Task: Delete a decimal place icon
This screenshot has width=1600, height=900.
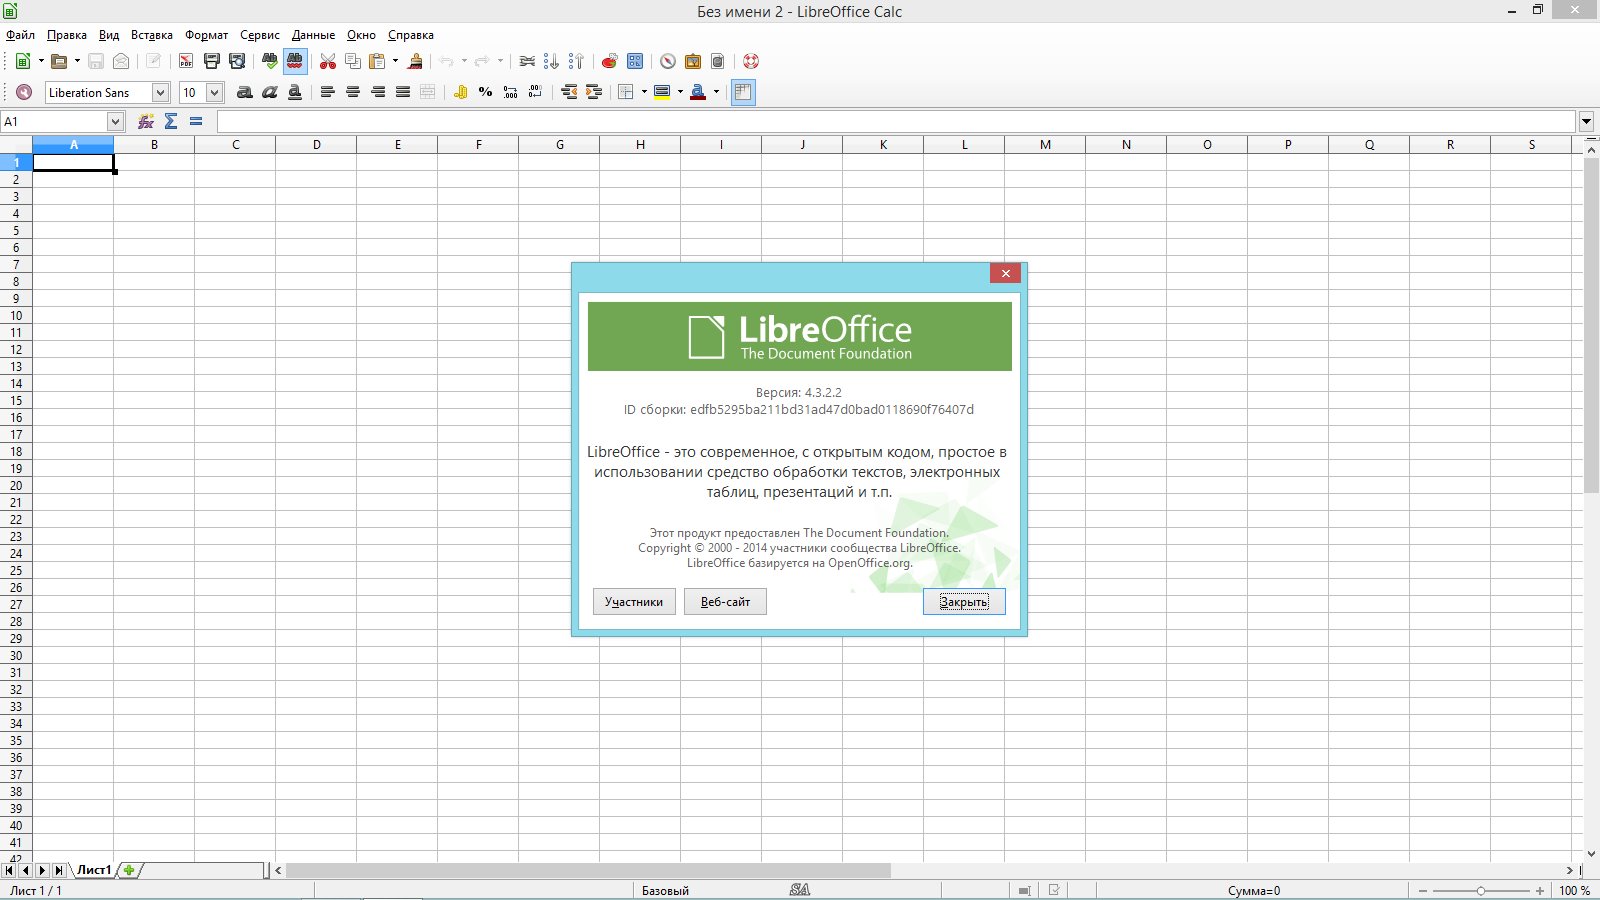Action: tap(535, 92)
